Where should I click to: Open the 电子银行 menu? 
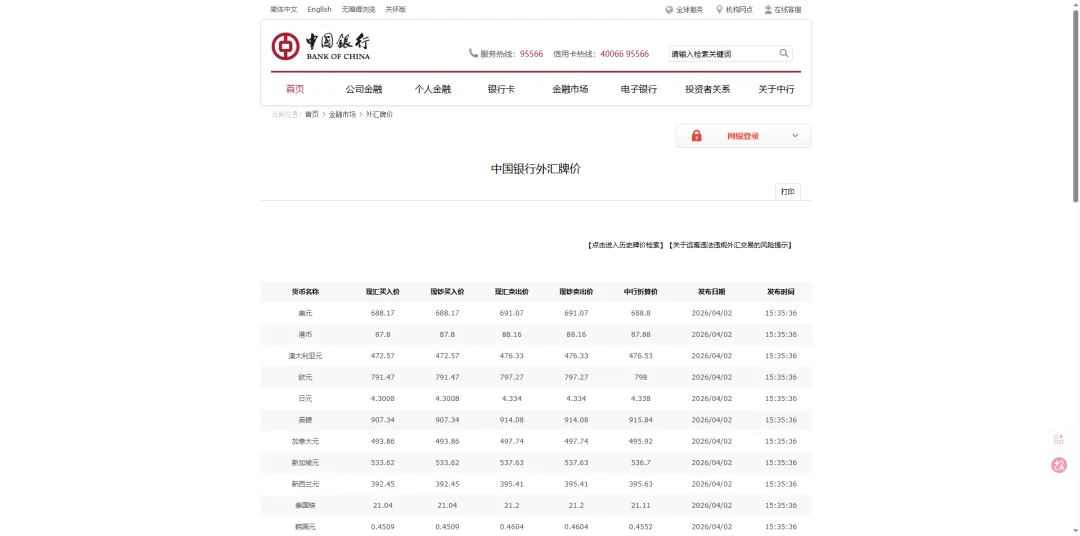(638, 89)
